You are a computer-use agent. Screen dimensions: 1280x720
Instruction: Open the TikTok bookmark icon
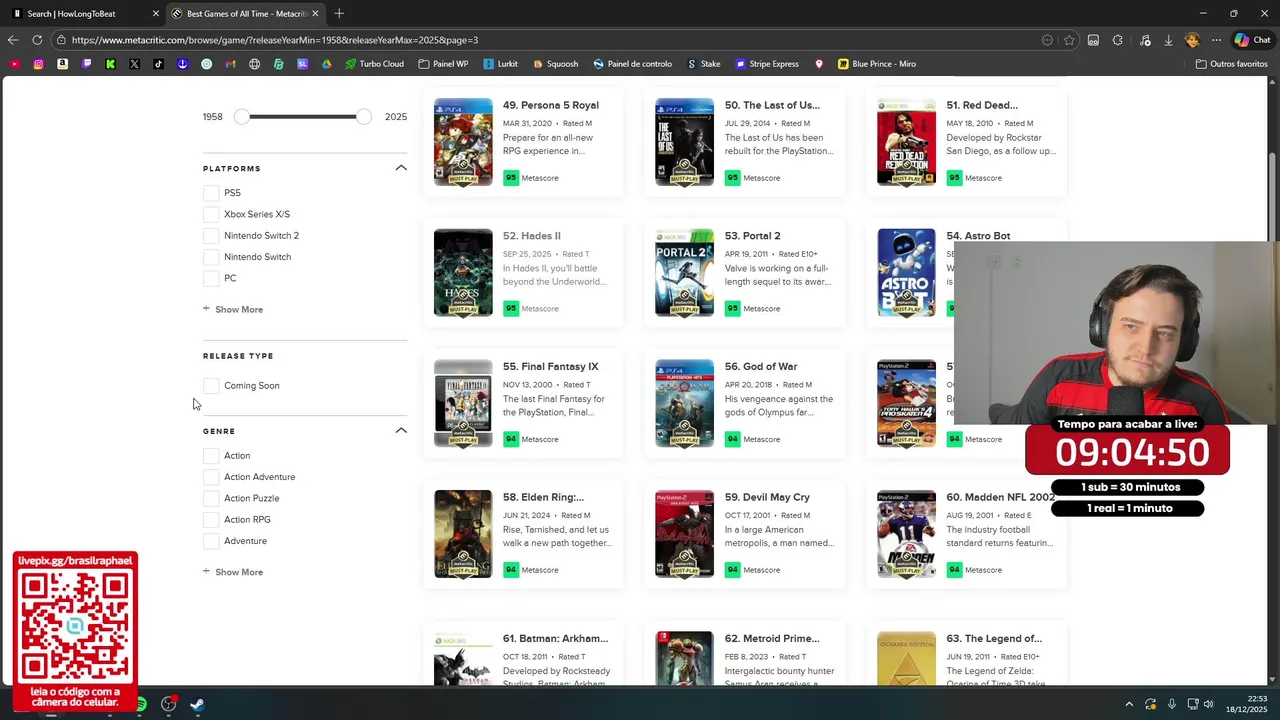coord(158,64)
